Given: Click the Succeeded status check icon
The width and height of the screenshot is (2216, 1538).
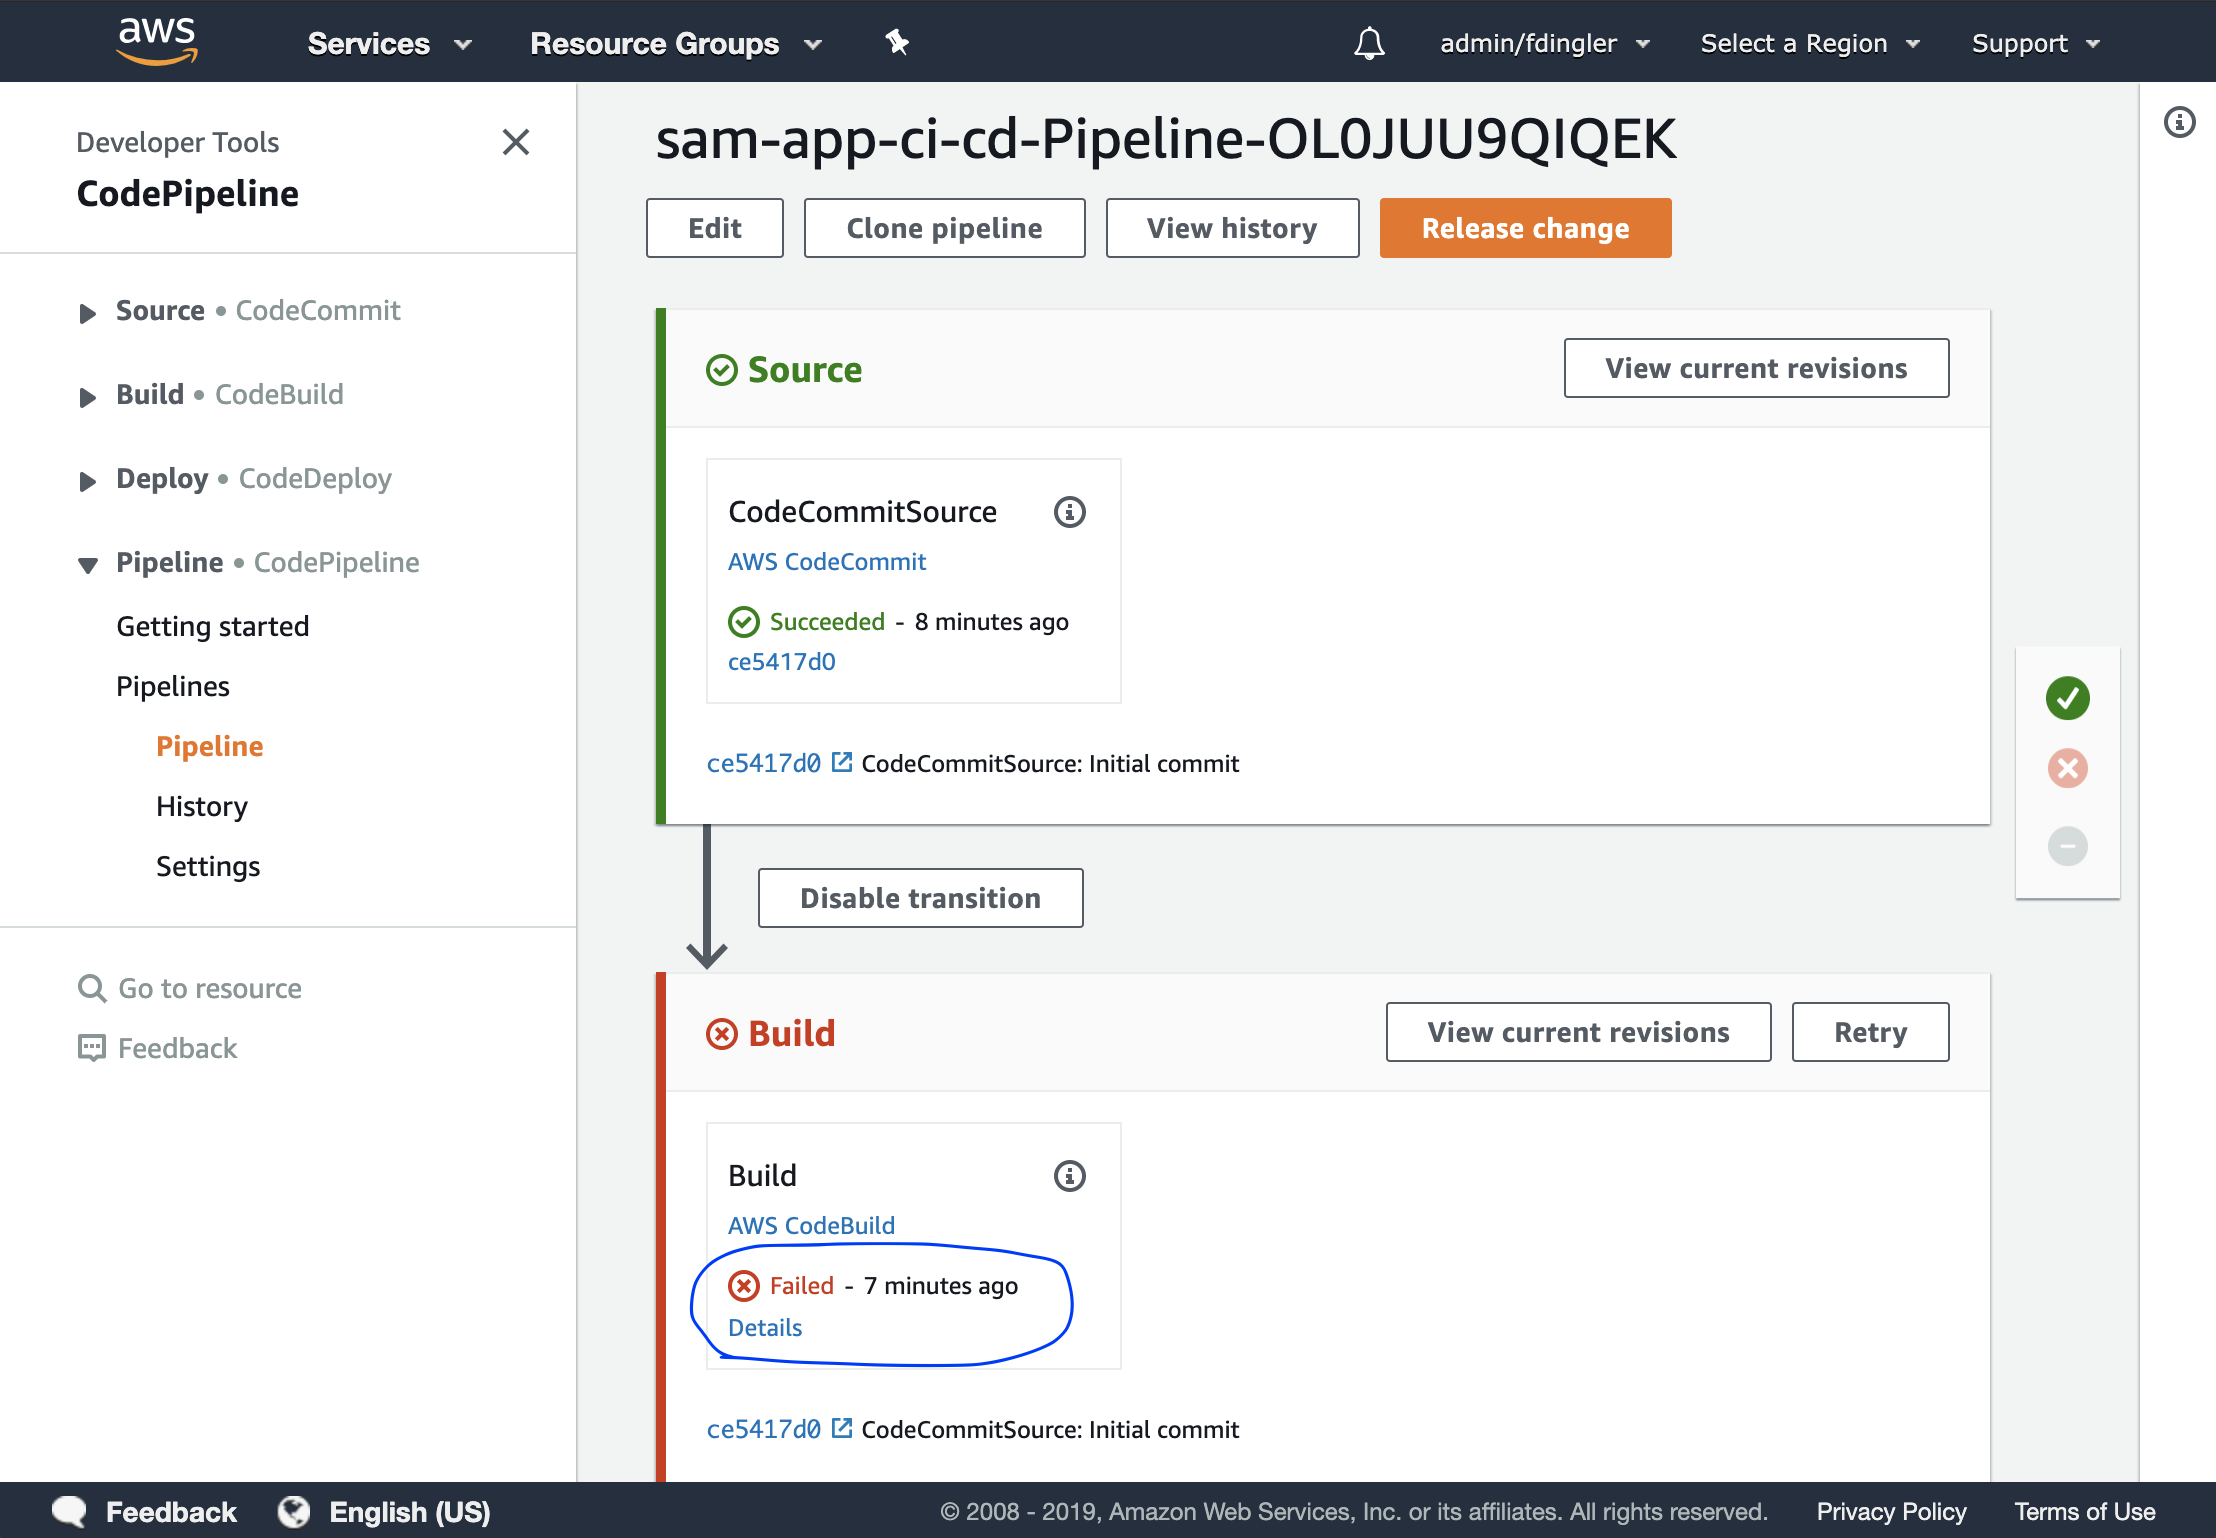Looking at the screenshot, I should coord(744,622).
